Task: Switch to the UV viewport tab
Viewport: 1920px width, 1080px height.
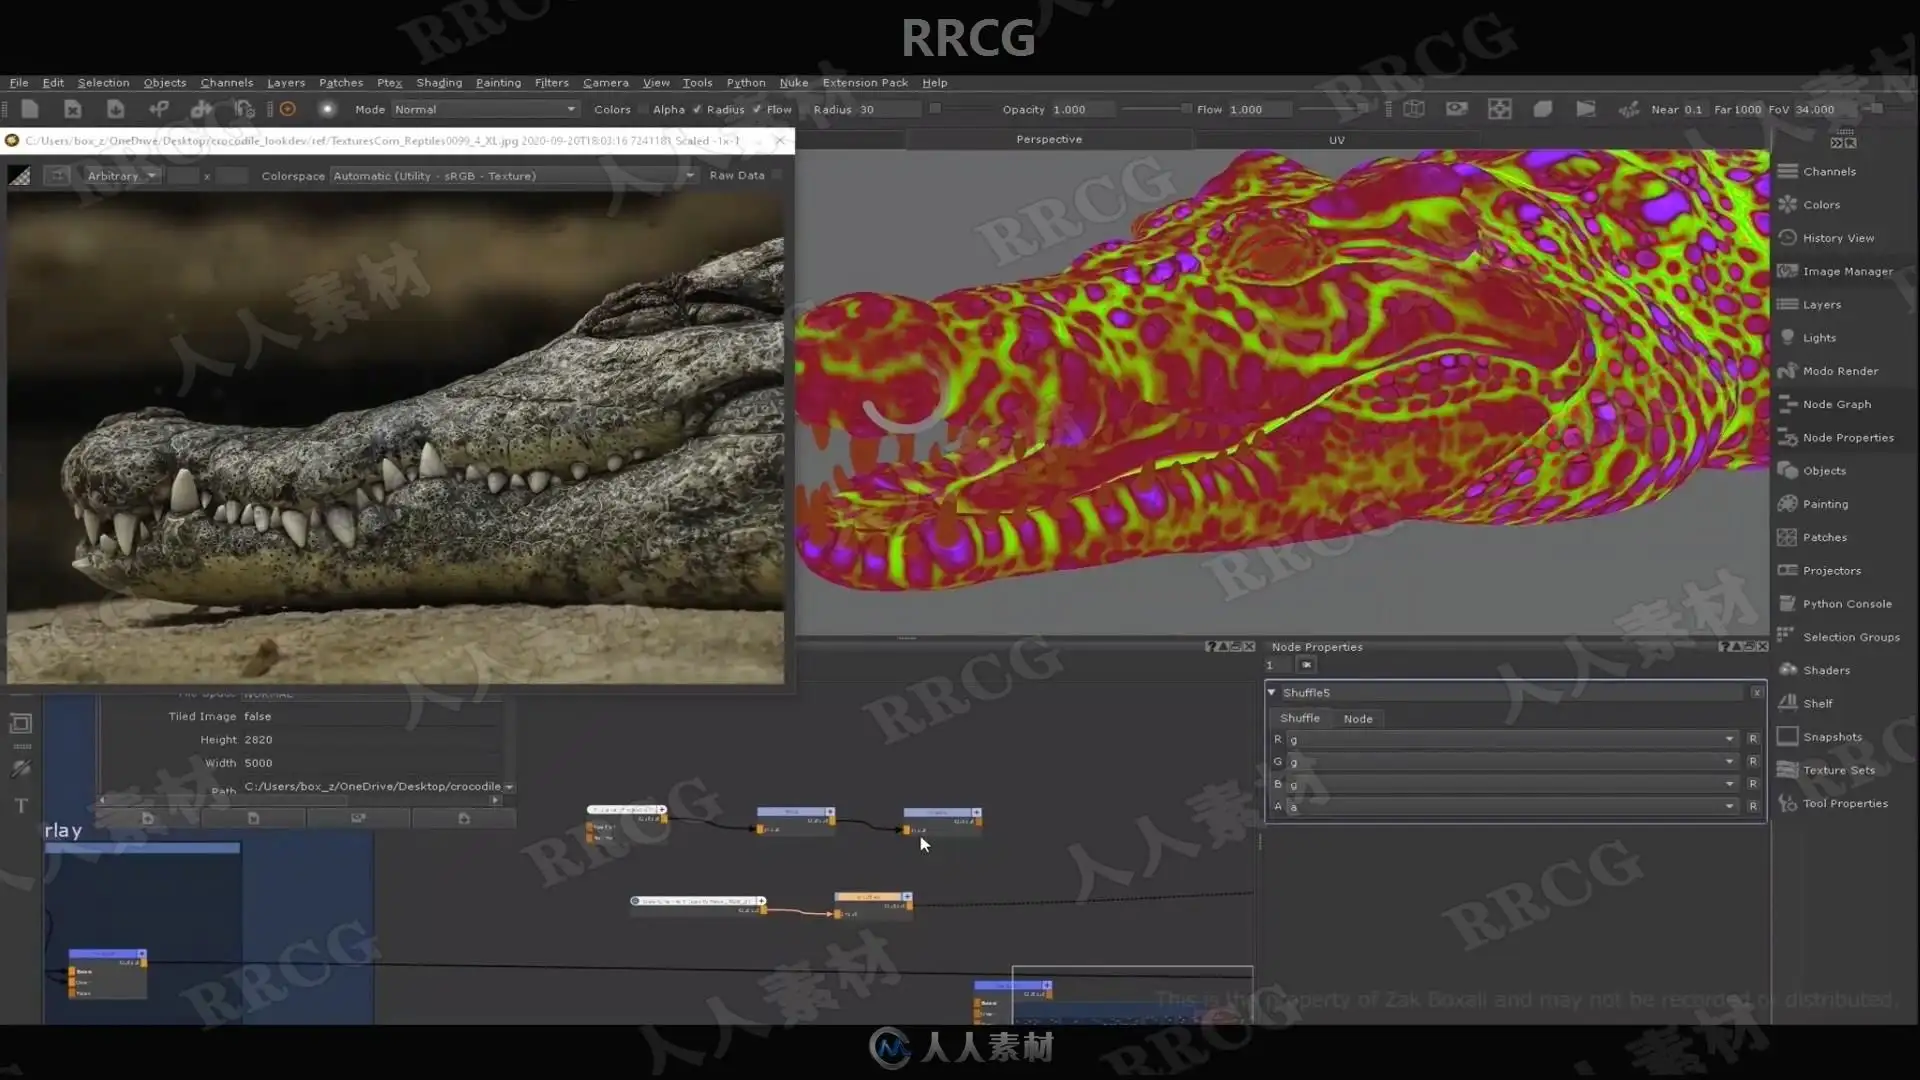Action: point(1337,140)
